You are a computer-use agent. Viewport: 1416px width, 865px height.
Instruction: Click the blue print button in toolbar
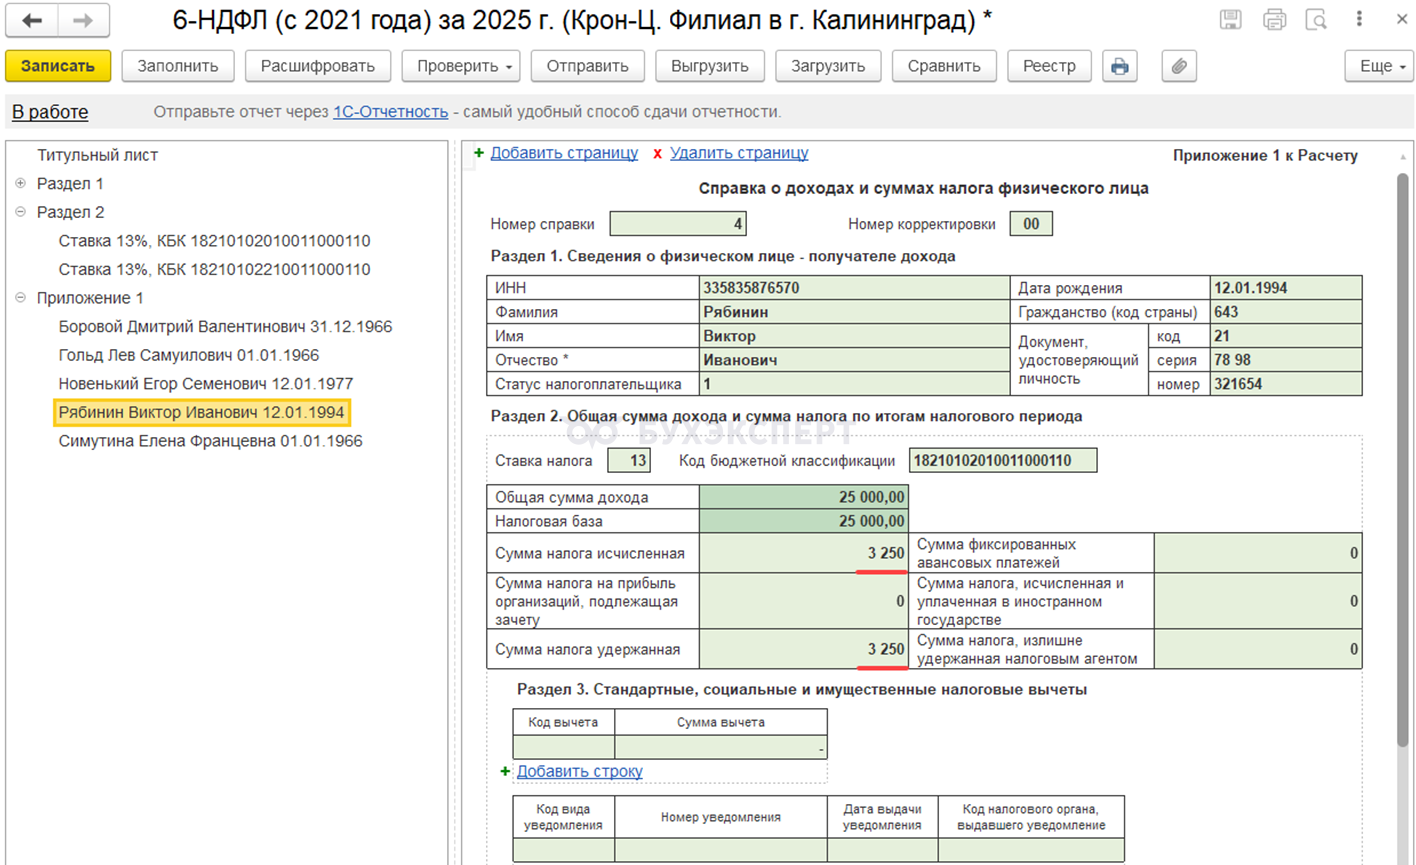pyautogui.click(x=1119, y=66)
